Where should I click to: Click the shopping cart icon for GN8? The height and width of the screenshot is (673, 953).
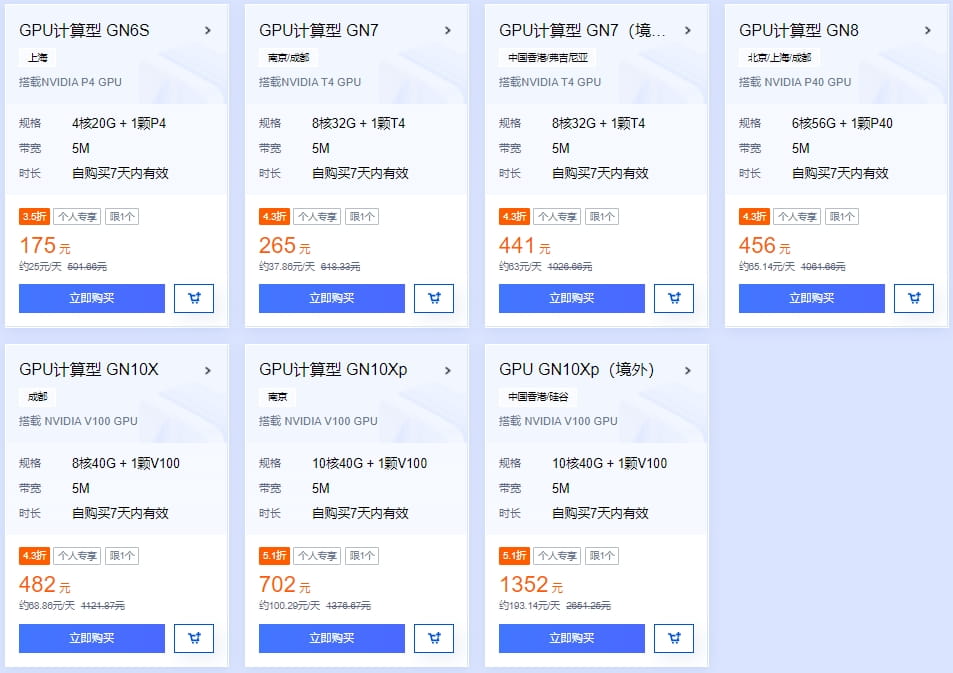coord(913,298)
